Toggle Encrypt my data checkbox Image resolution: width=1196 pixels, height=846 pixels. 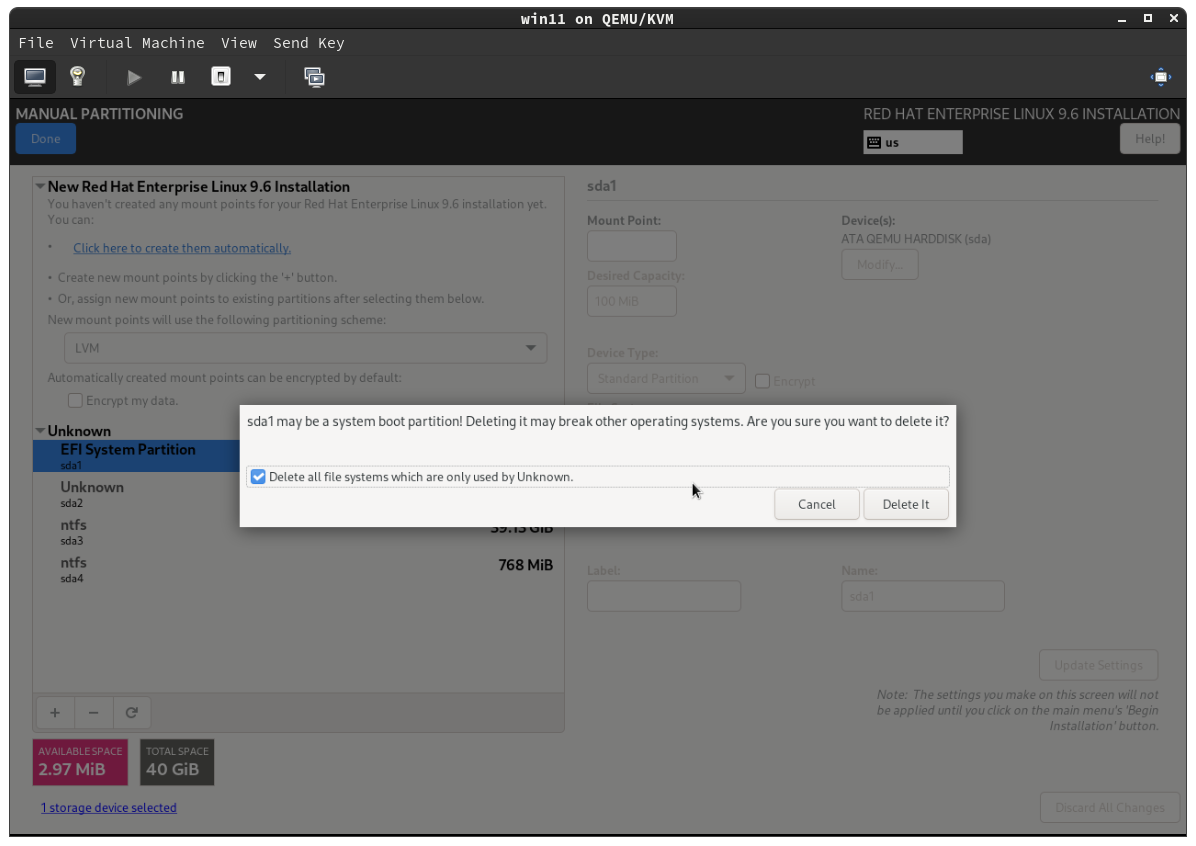[x=75, y=400]
